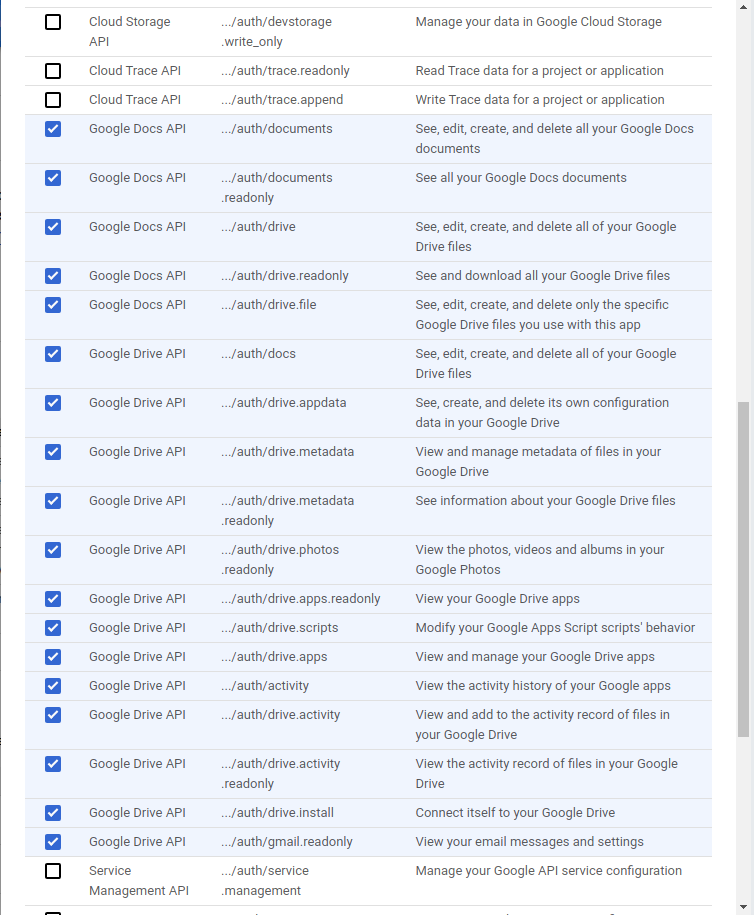The width and height of the screenshot is (754, 915).
Task: Select the 'Cloud Storage API' cell text
Action: click(x=130, y=32)
